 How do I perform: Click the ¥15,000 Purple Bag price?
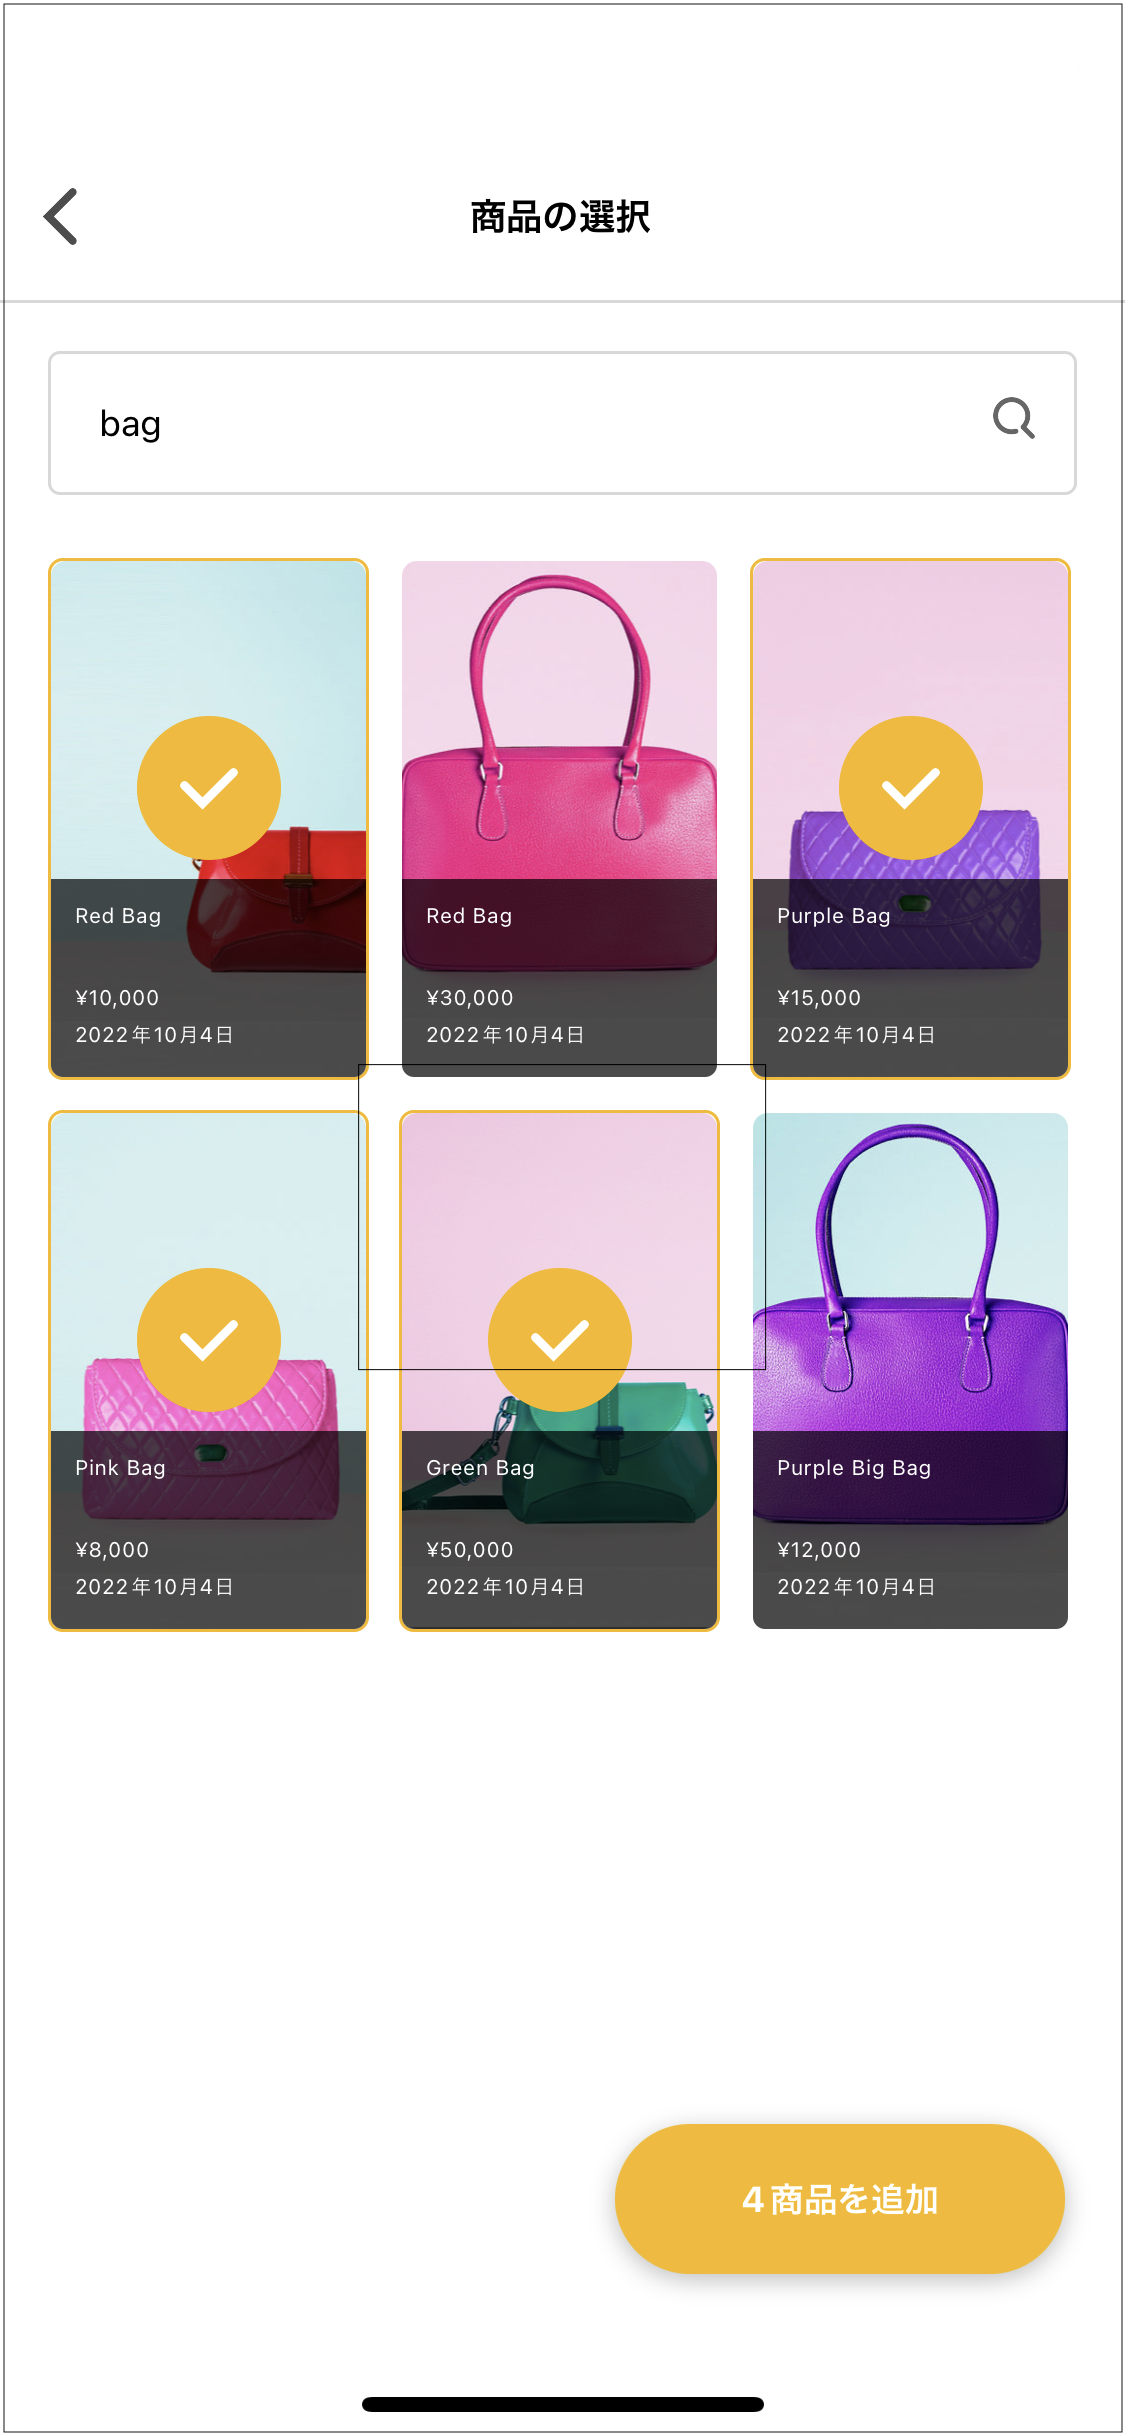(x=818, y=998)
